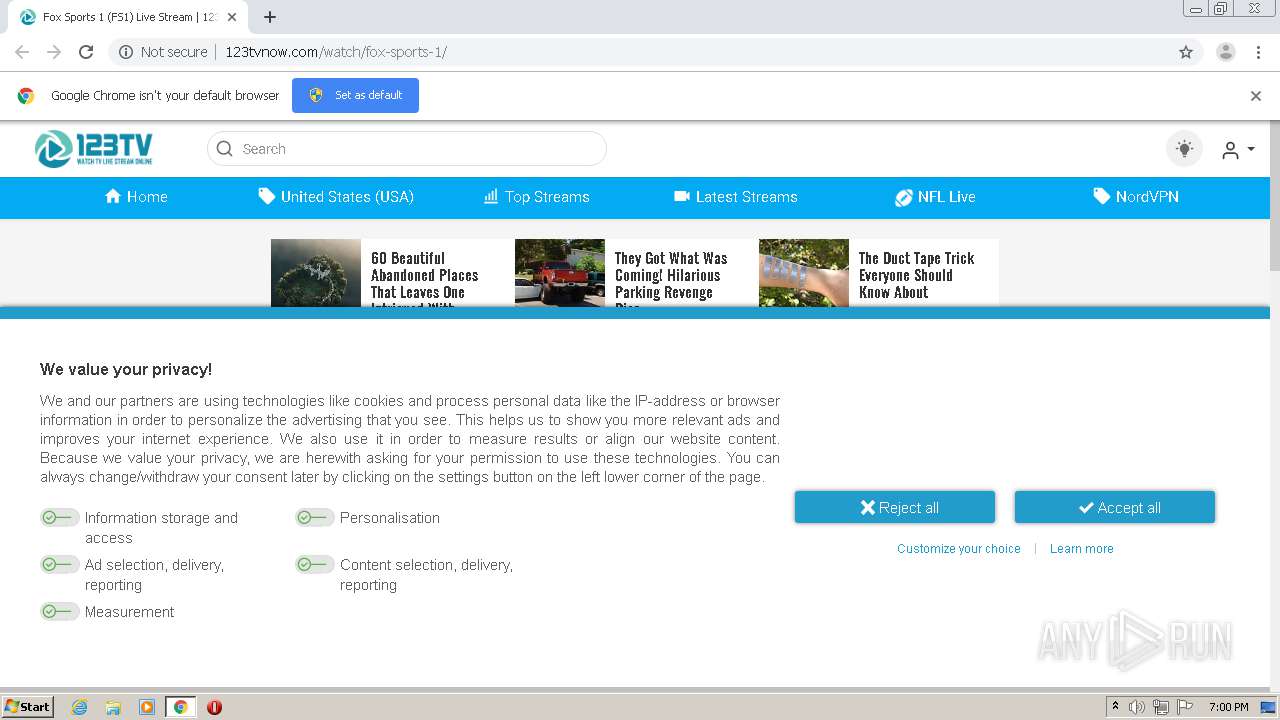The height and width of the screenshot is (720, 1280).
Task: Close the Fox Sports 1 tab
Action: click(x=232, y=17)
